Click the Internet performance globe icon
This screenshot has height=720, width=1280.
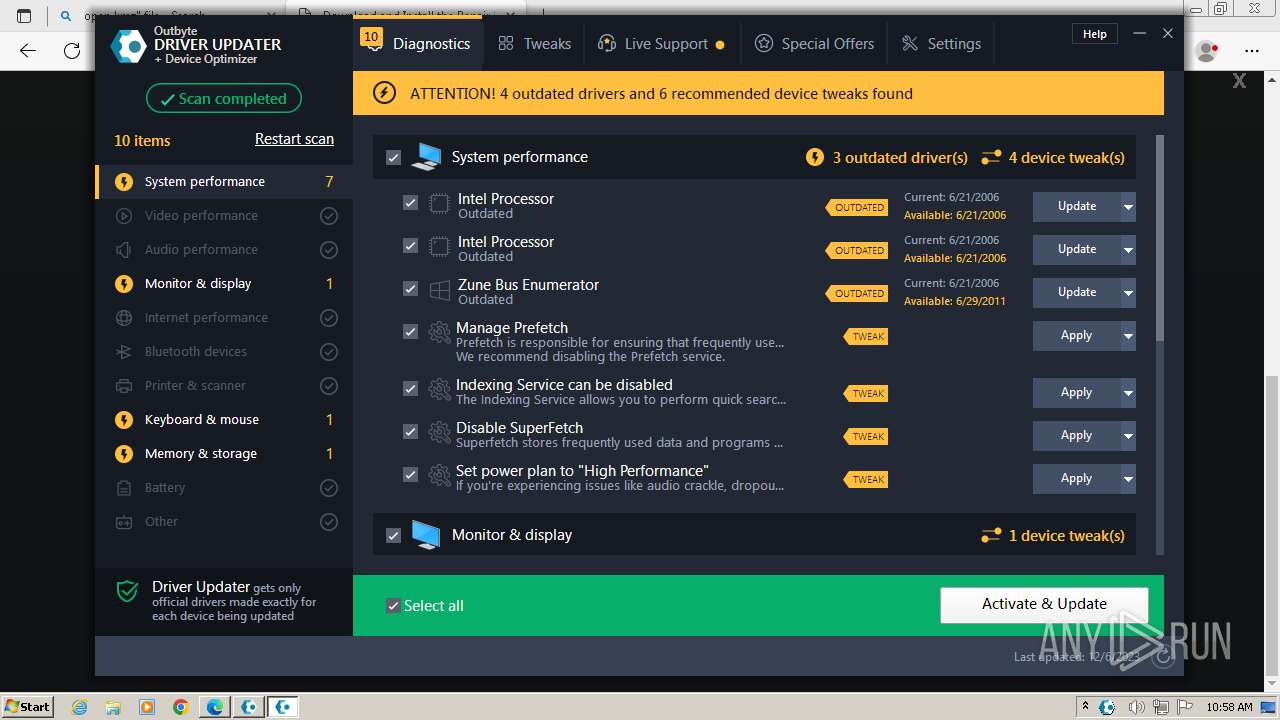tap(124, 318)
